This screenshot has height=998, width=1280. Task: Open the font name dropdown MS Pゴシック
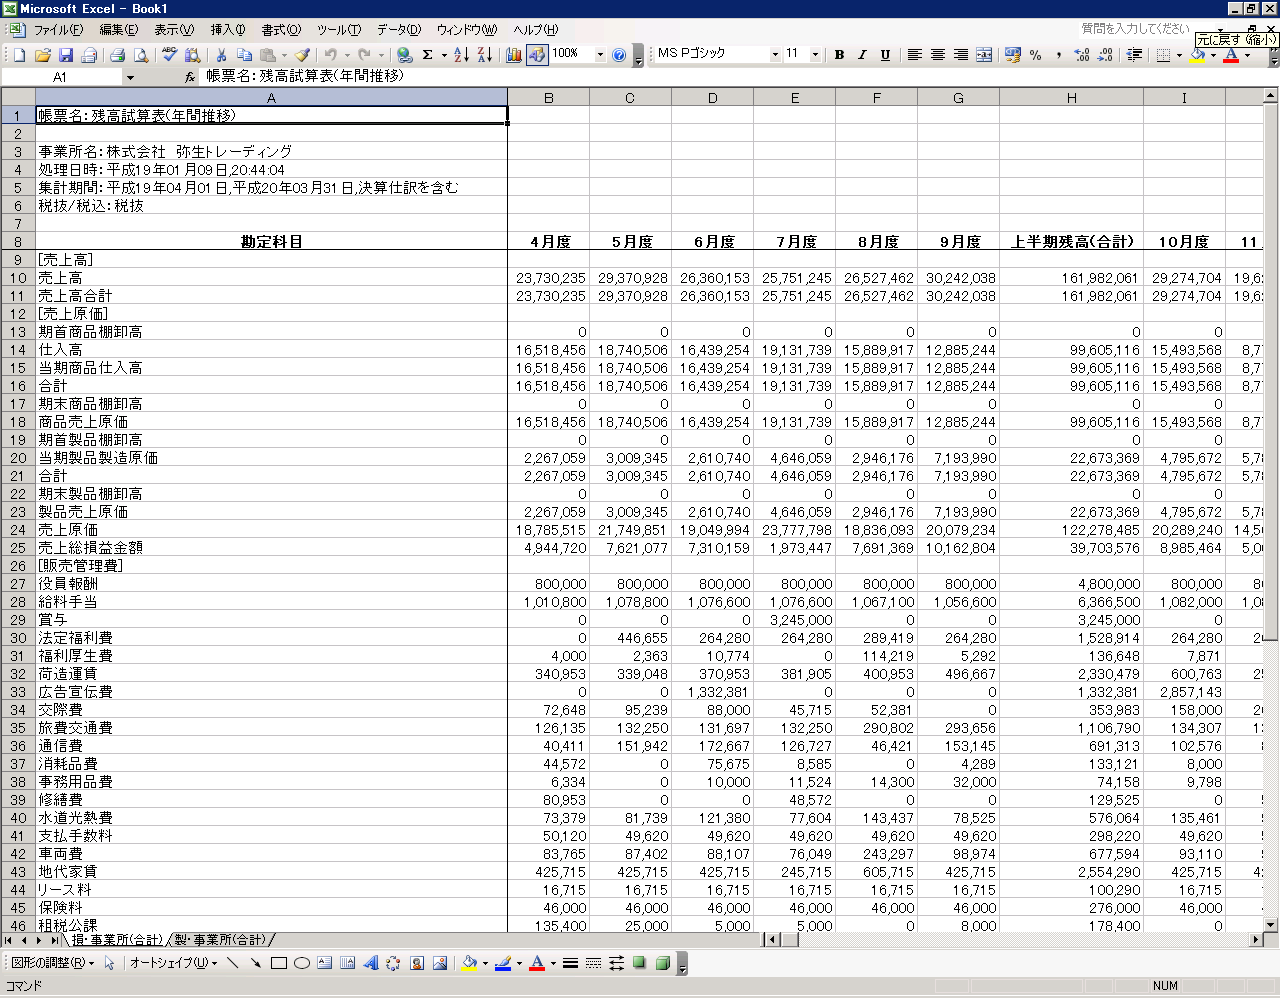(774, 54)
